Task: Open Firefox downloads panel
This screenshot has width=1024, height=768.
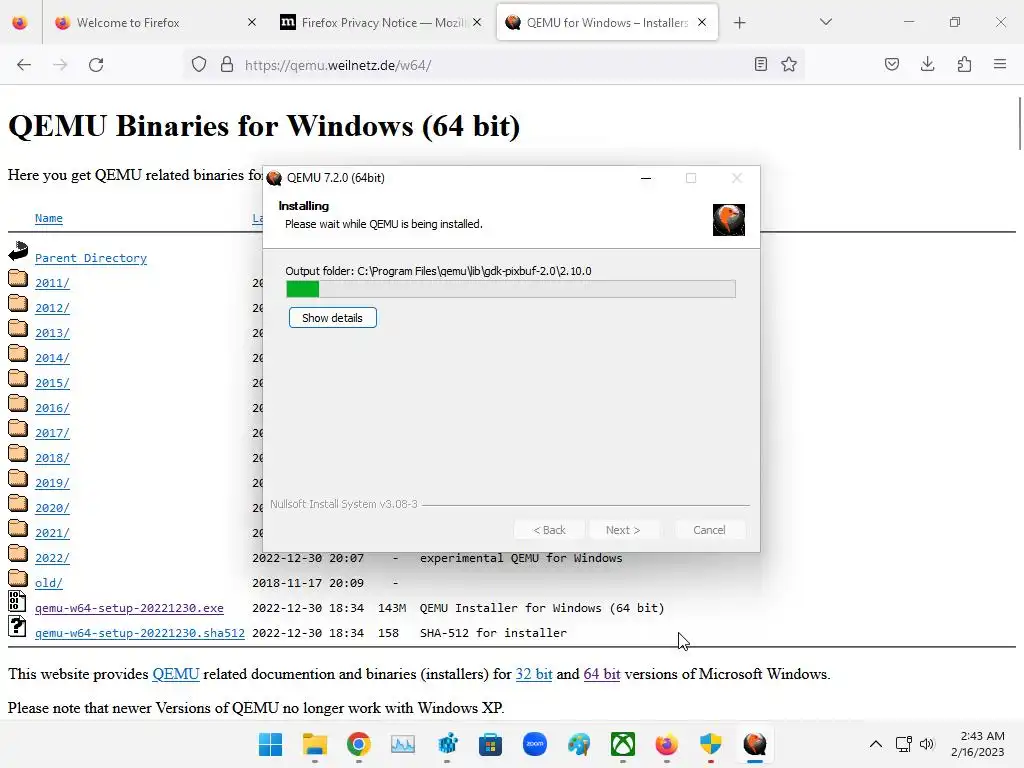Action: pyautogui.click(x=927, y=64)
